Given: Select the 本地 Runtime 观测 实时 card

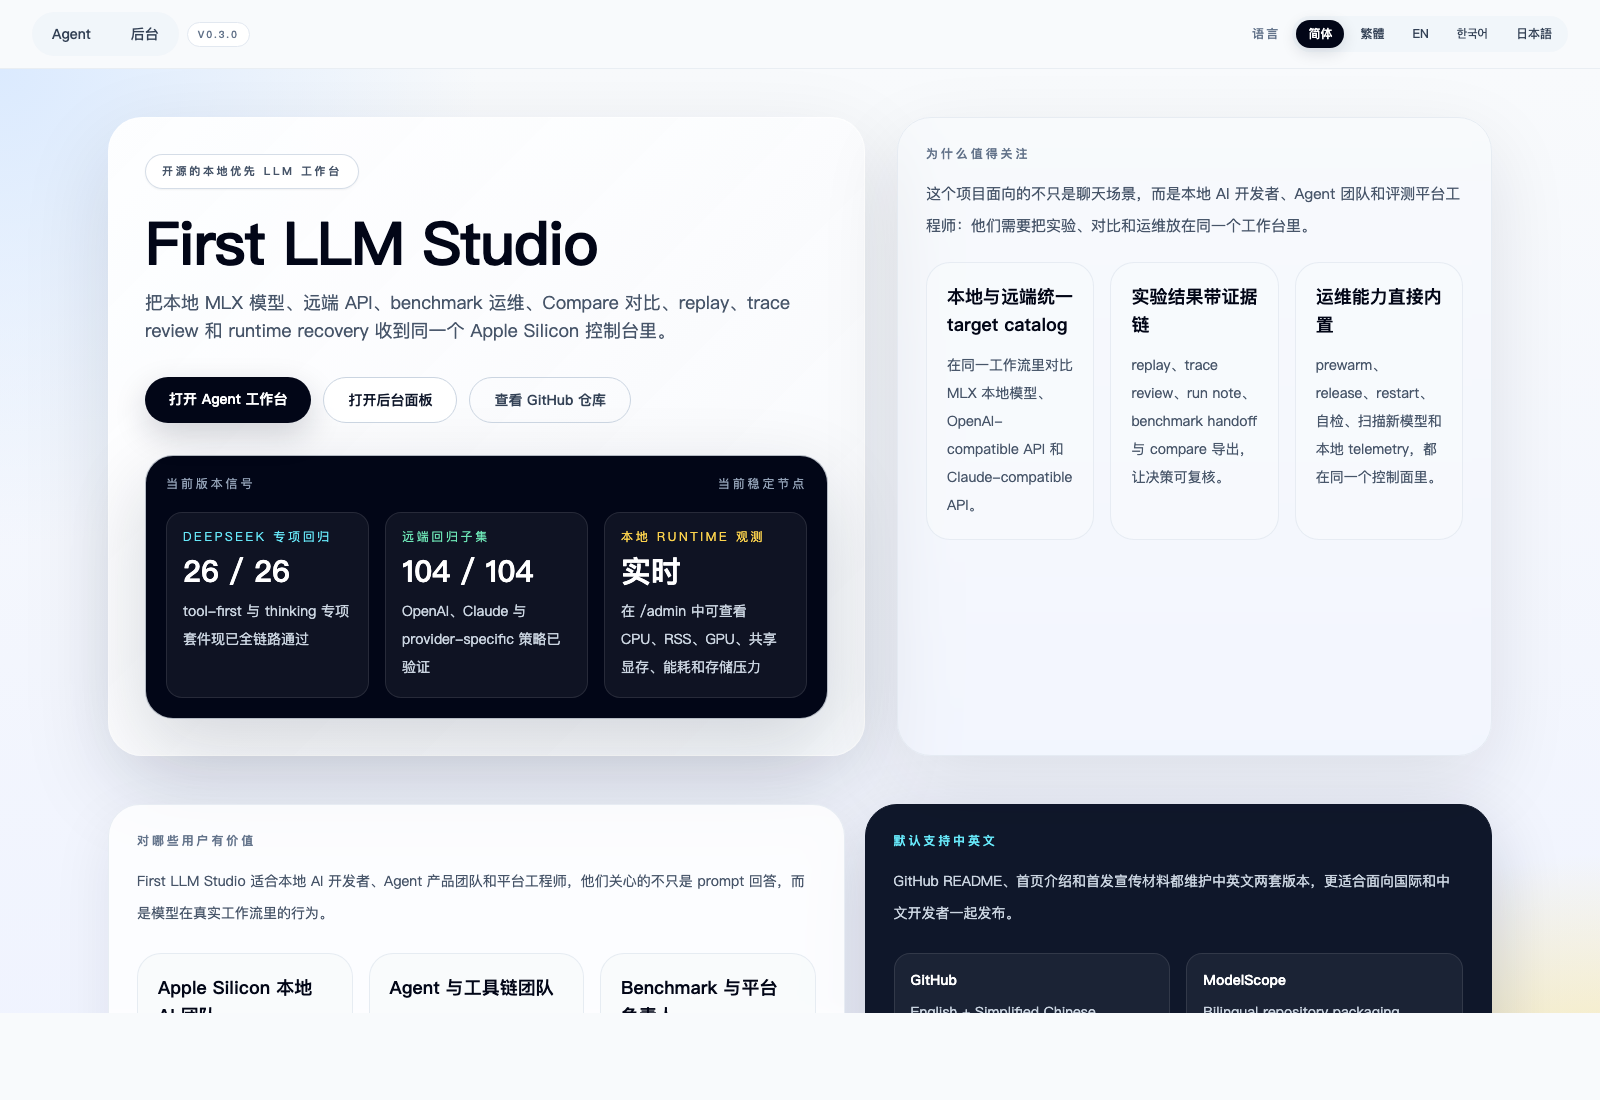Looking at the screenshot, I should [x=705, y=605].
